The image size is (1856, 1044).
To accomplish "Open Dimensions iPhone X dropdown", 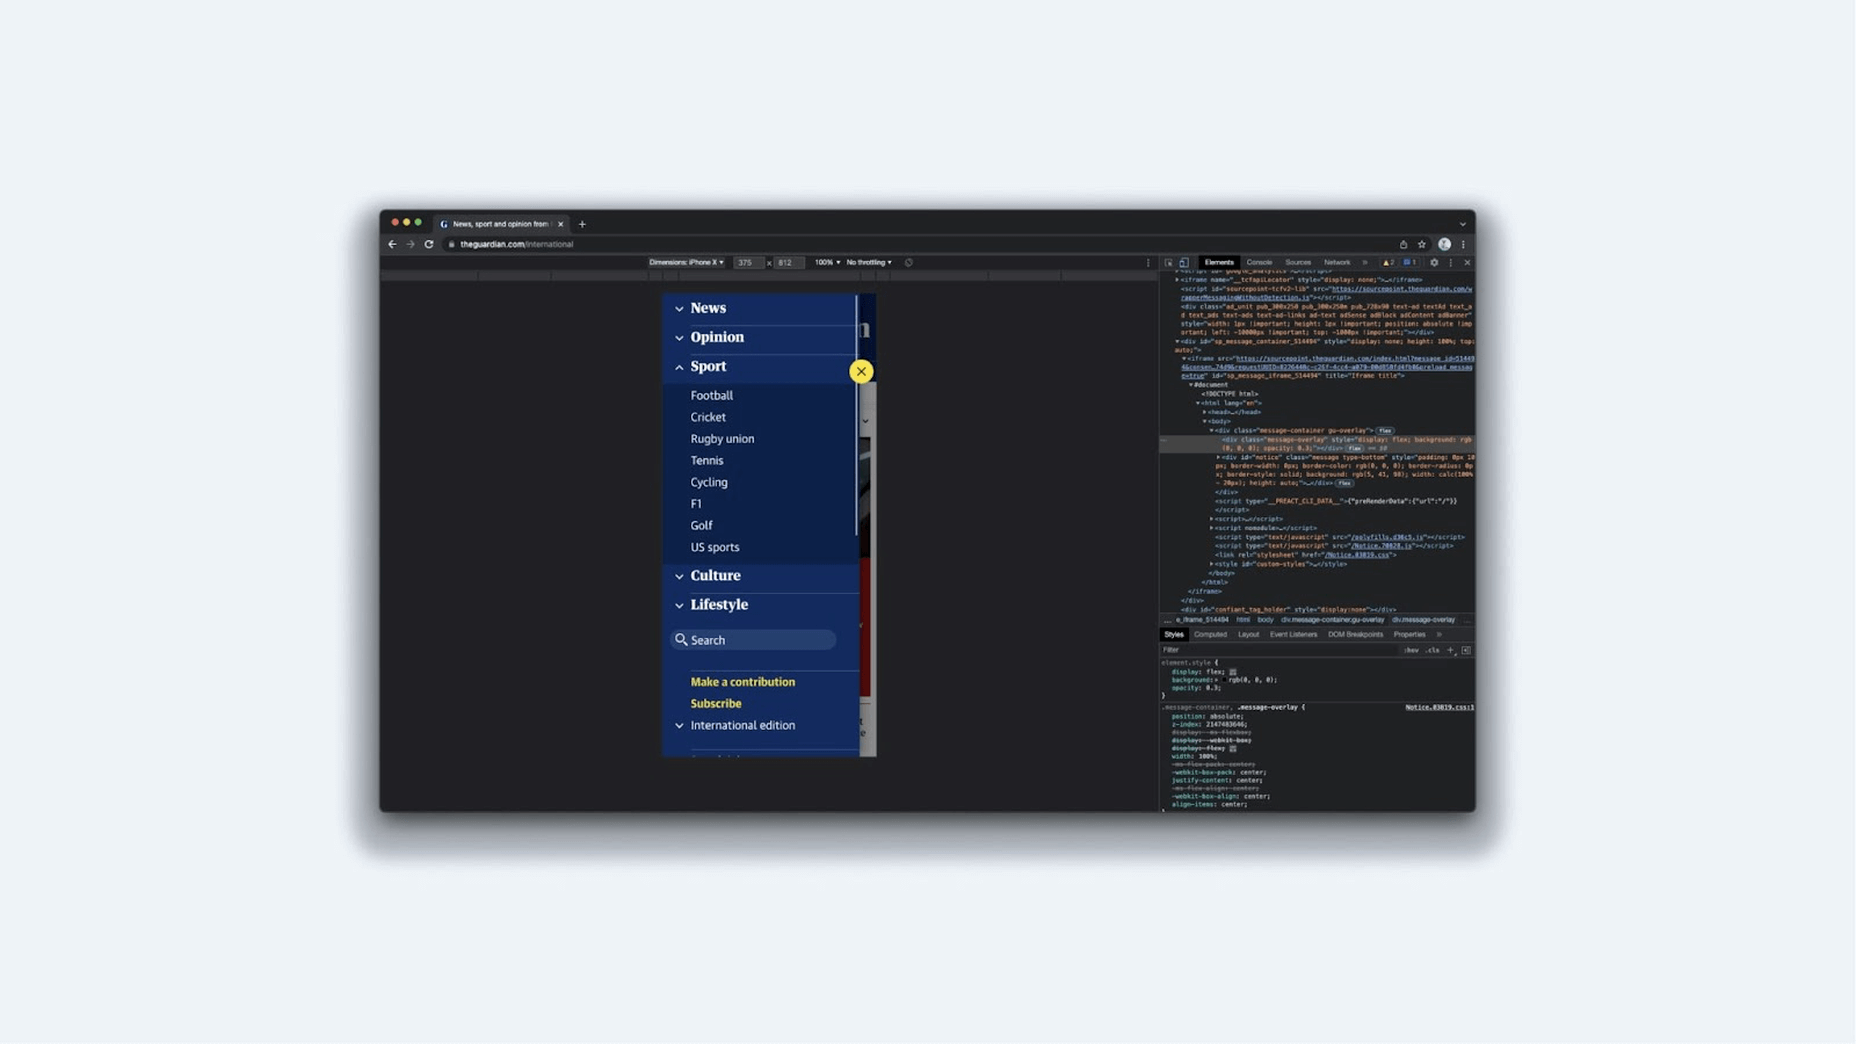I will 686,263.
